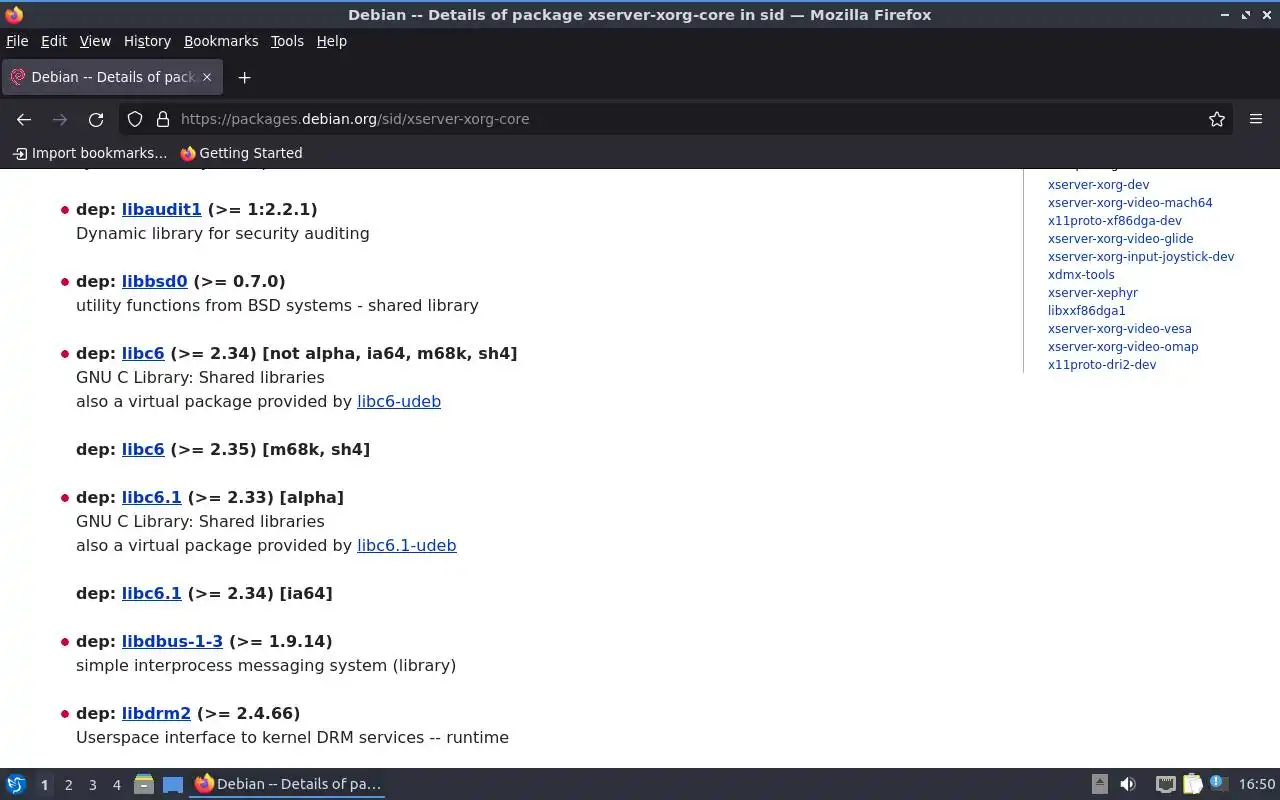Open the libc6-udeb link
The image size is (1280, 800).
point(399,401)
